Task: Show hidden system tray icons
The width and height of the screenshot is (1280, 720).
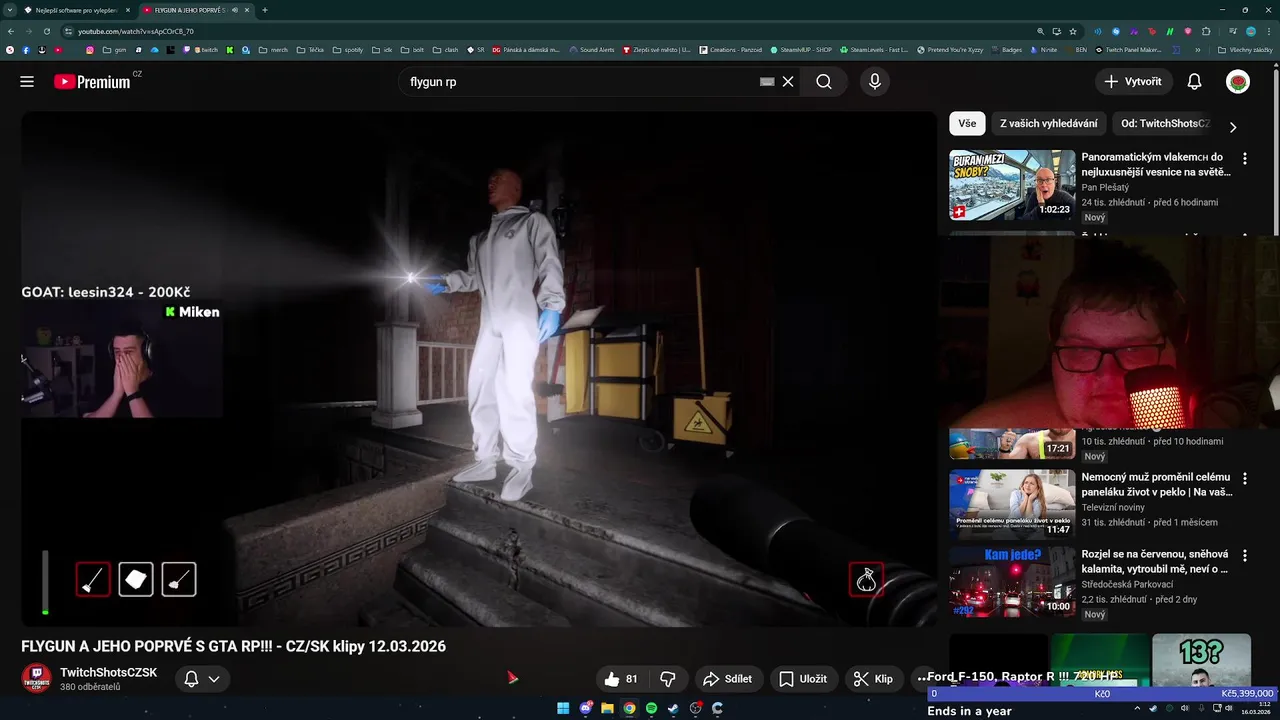Action: [1137, 708]
